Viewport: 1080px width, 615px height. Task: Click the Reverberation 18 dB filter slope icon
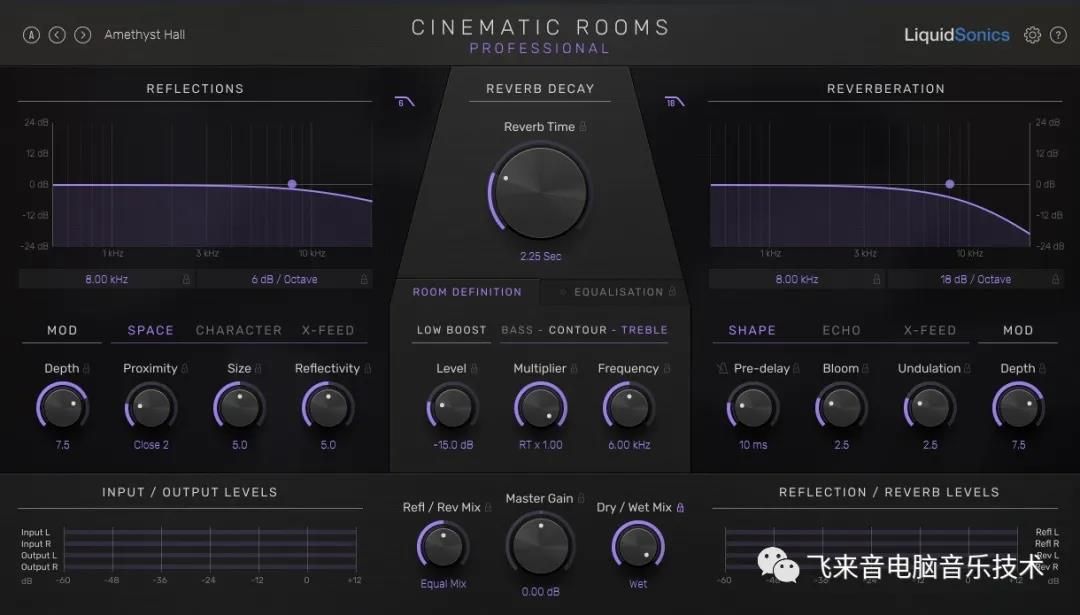click(674, 103)
